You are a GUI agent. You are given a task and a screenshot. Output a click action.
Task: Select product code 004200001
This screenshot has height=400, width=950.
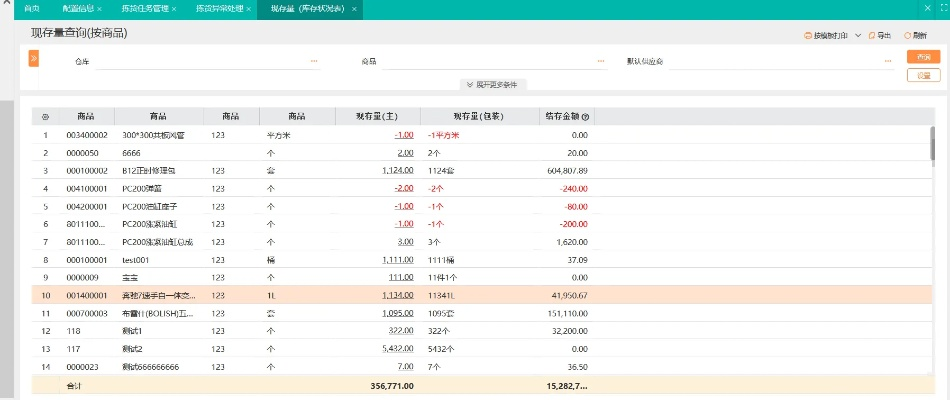pyautogui.click(x=87, y=207)
